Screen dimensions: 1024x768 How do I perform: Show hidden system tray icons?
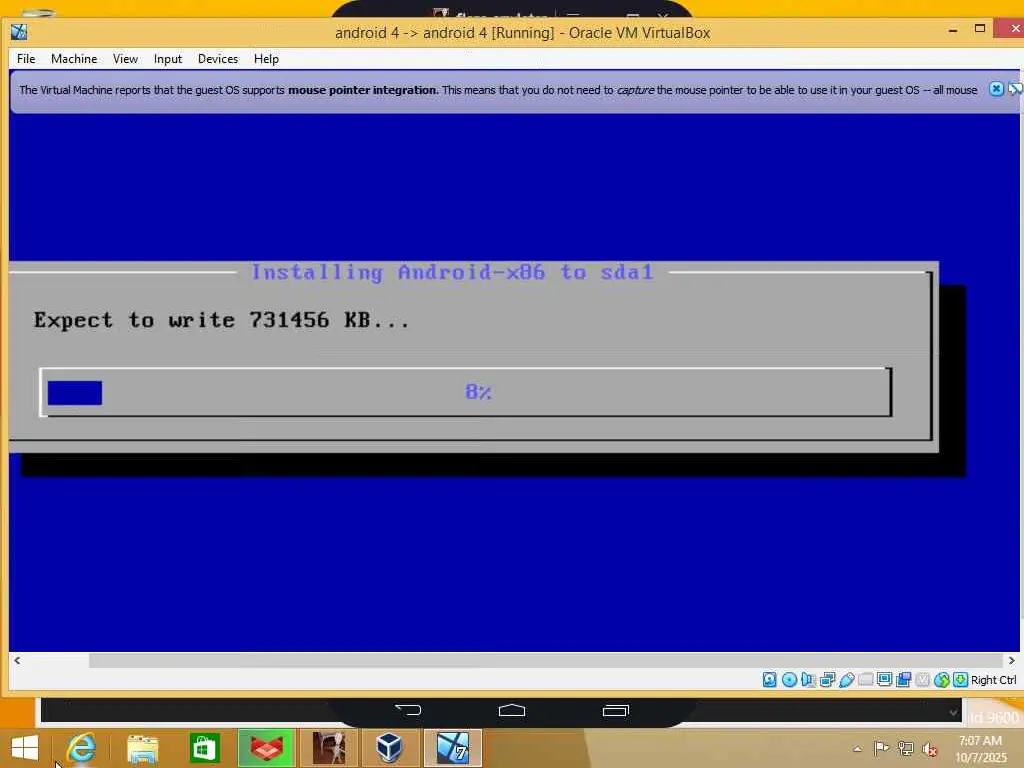(857, 748)
